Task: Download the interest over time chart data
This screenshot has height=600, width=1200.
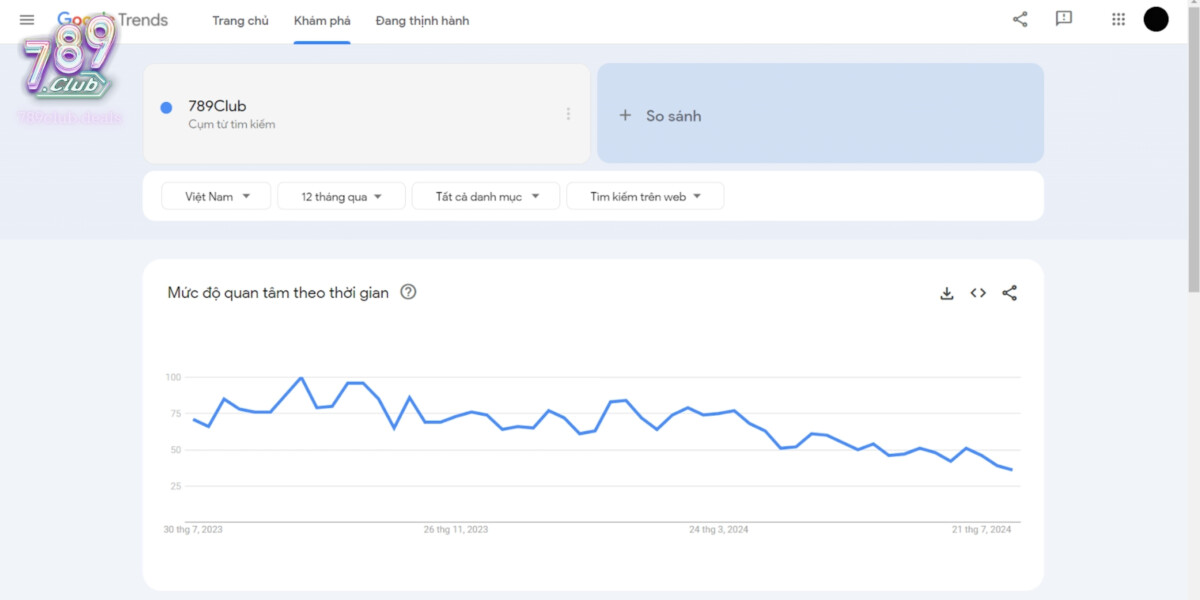Action: [x=946, y=292]
